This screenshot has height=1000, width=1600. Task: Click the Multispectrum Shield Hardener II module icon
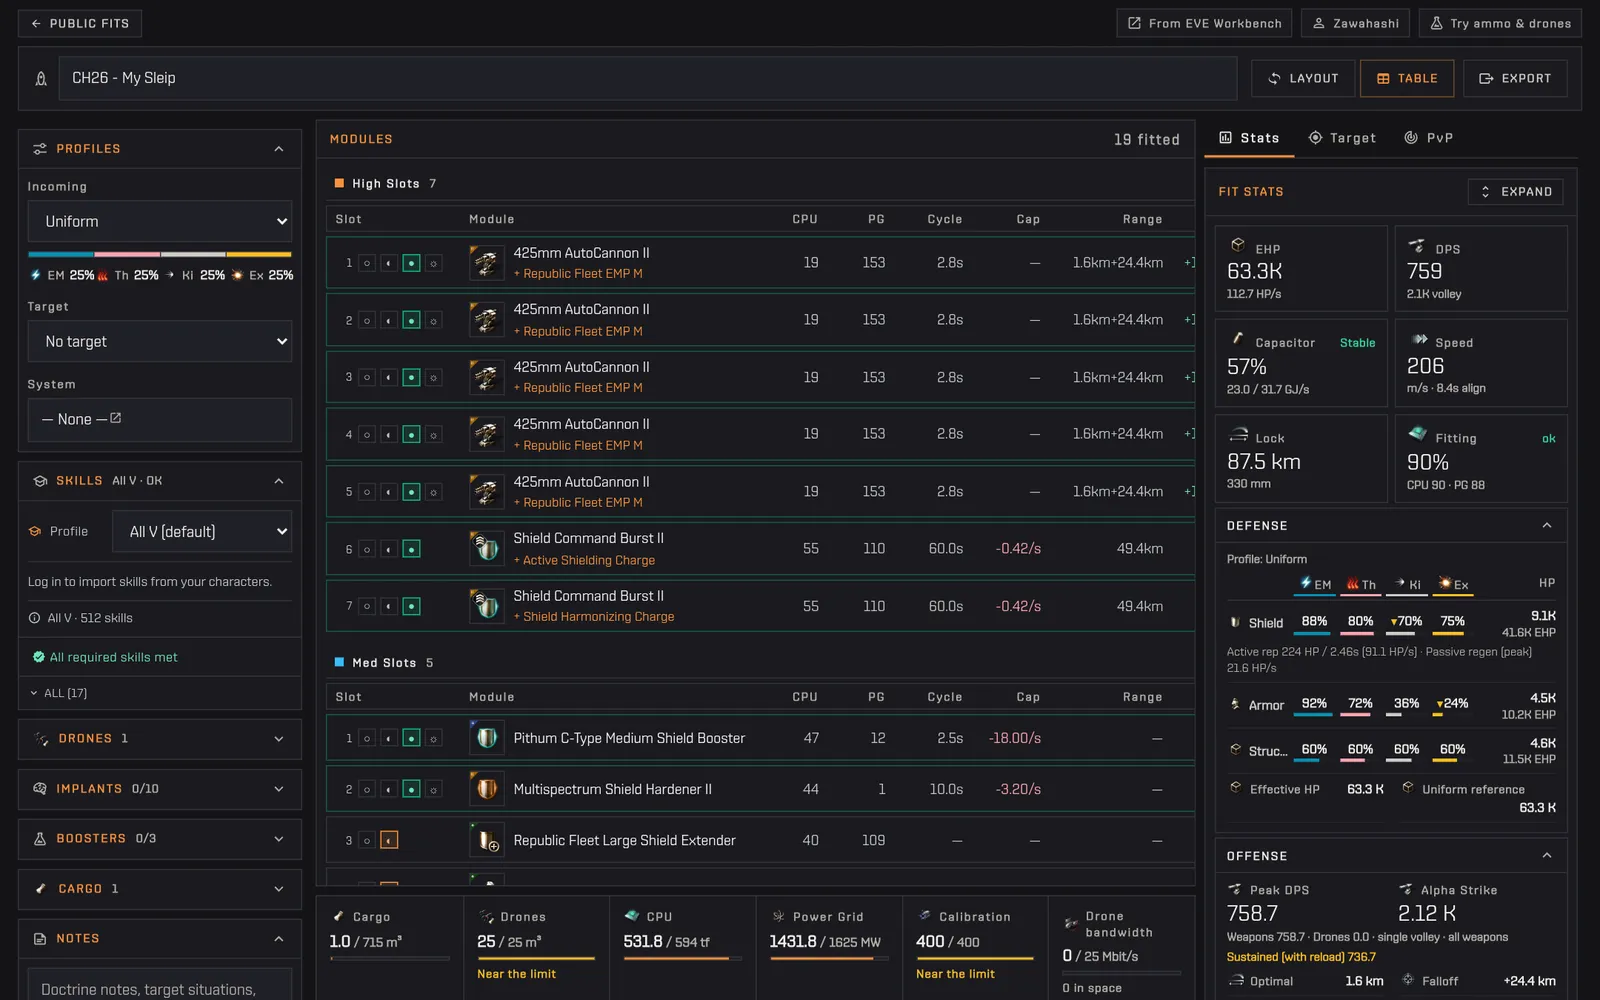[x=487, y=789]
